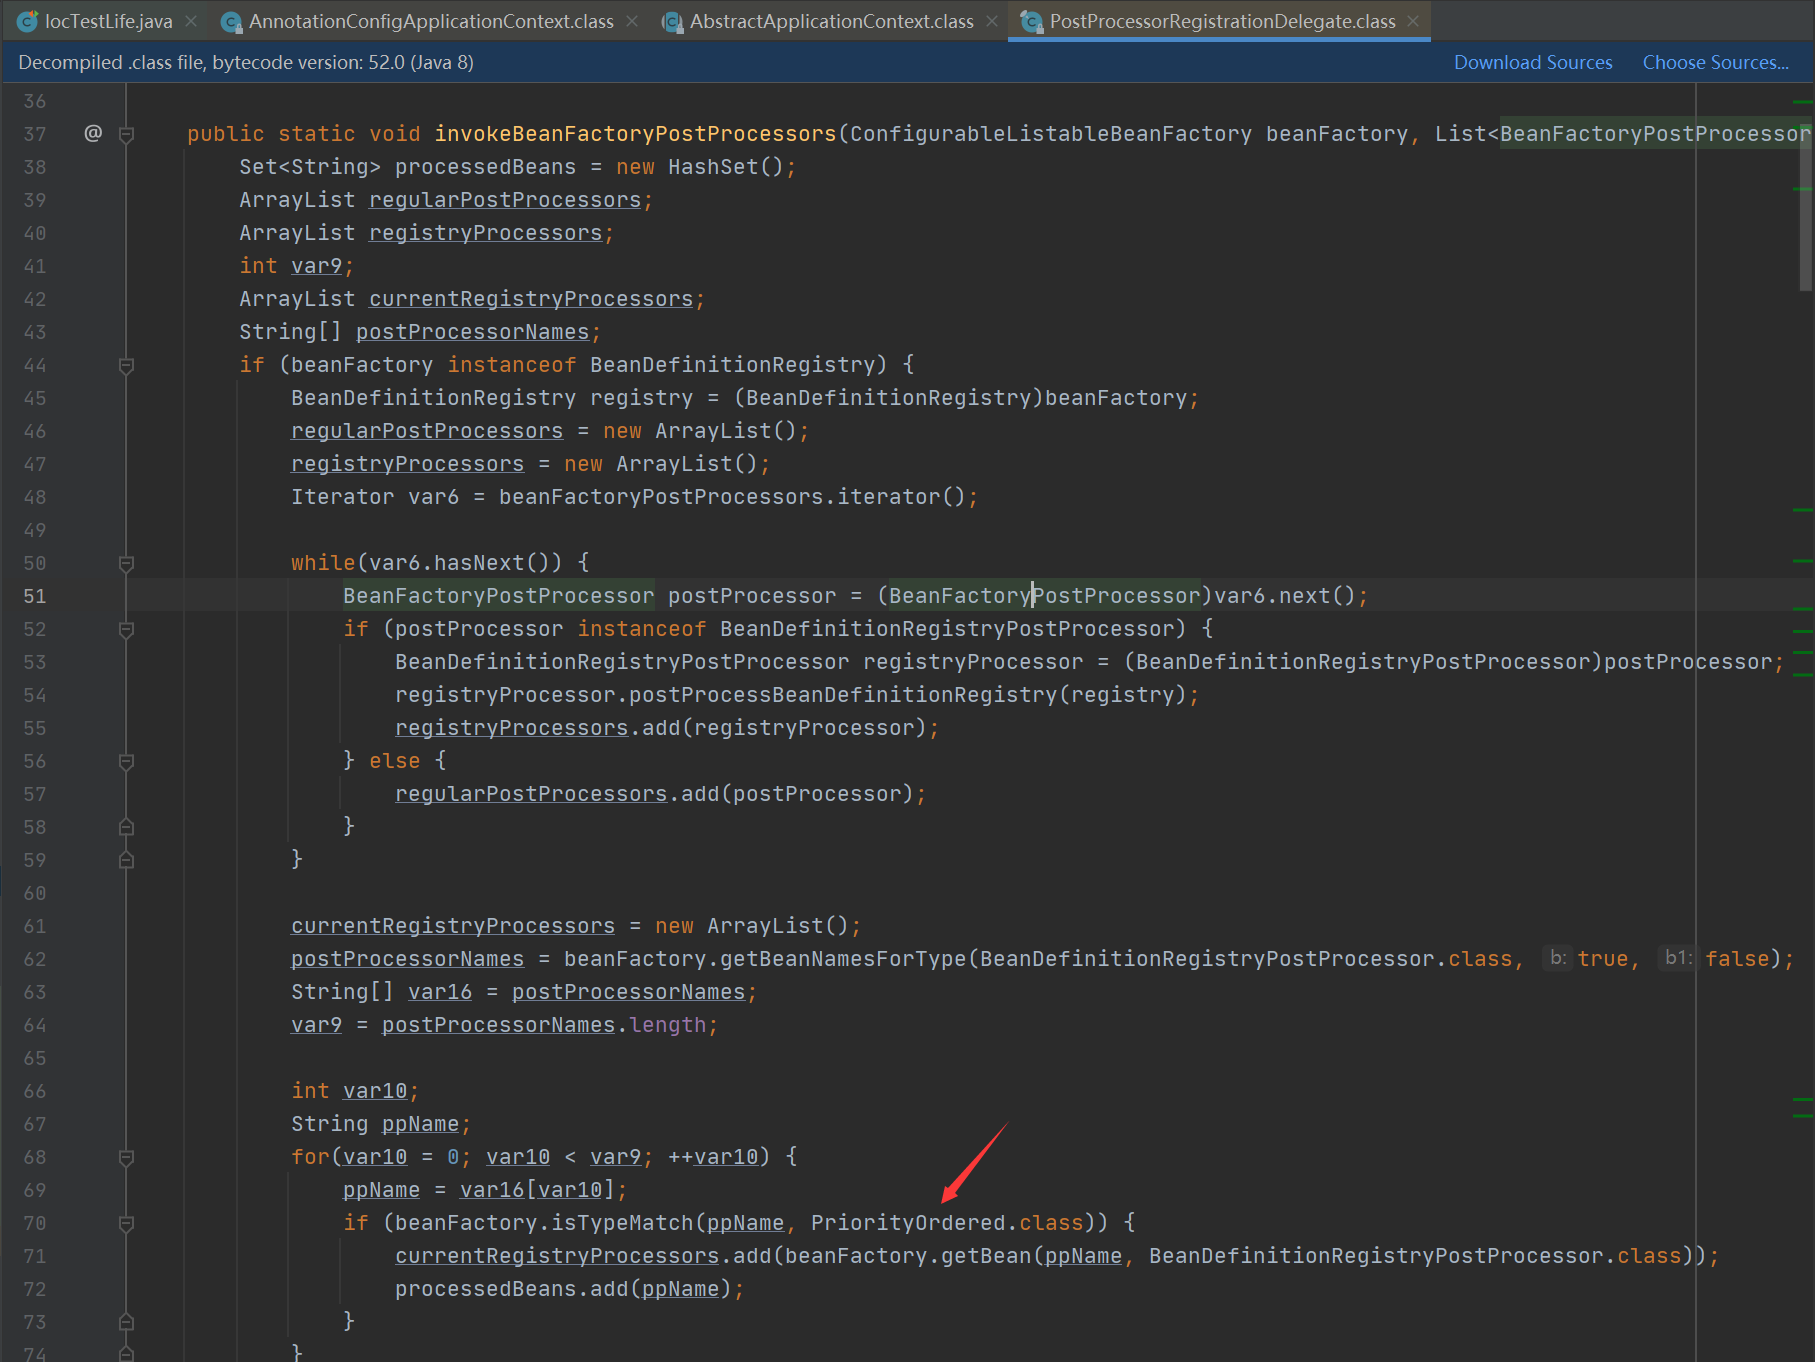
Task: Click the length property on line 64
Action: pos(668,1025)
